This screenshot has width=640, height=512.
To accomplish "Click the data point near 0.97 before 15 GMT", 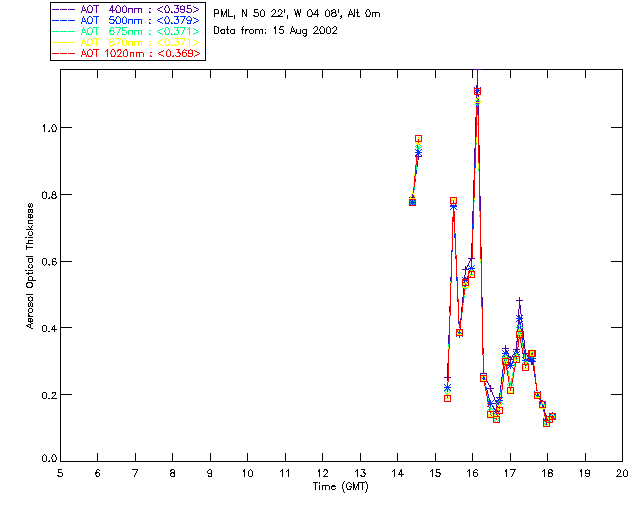I will [418, 139].
